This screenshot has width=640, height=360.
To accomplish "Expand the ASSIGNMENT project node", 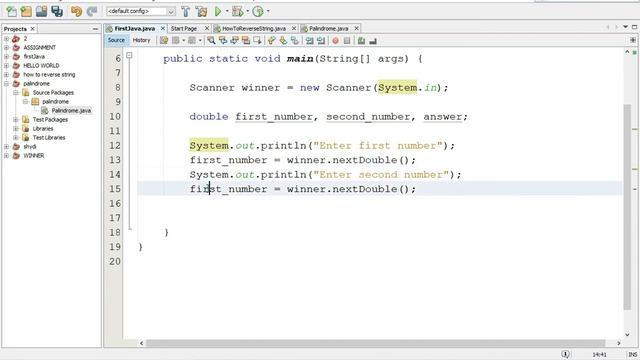I will [6, 48].
